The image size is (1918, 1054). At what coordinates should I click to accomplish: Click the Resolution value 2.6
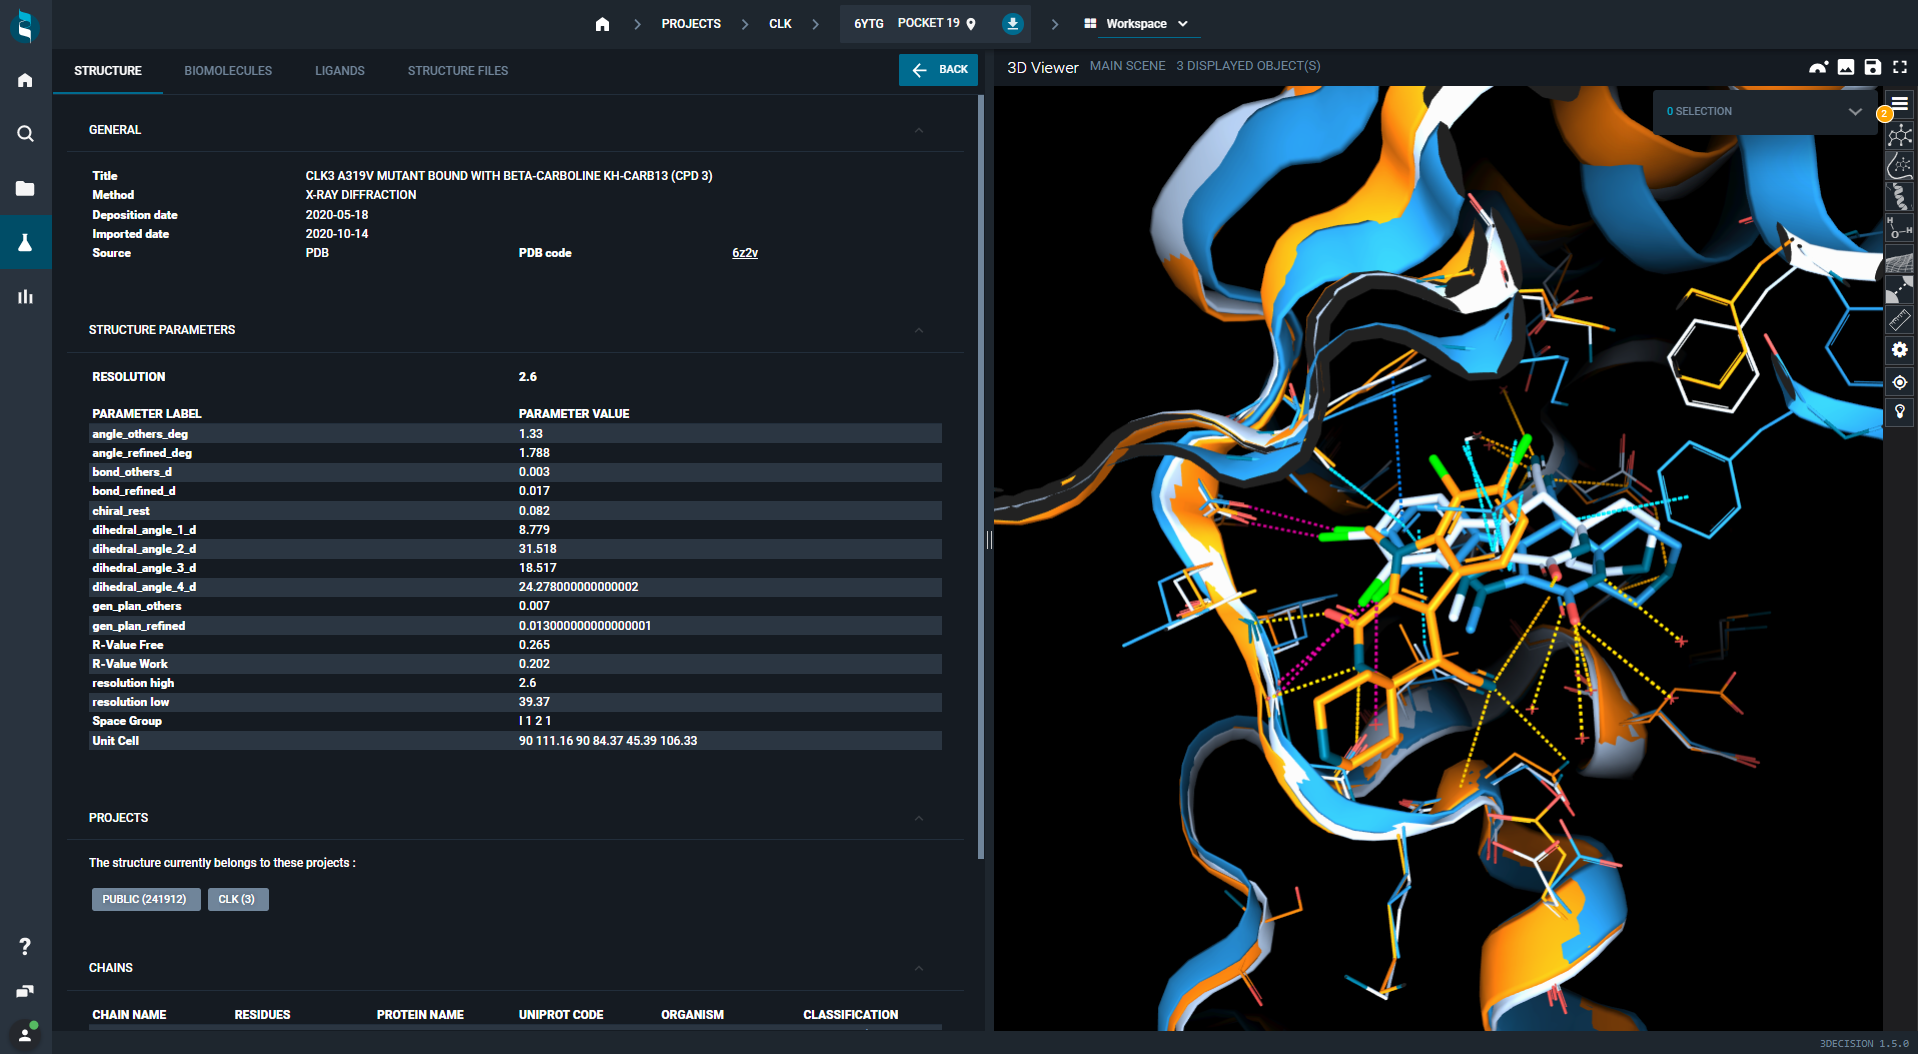click(528, 377)
